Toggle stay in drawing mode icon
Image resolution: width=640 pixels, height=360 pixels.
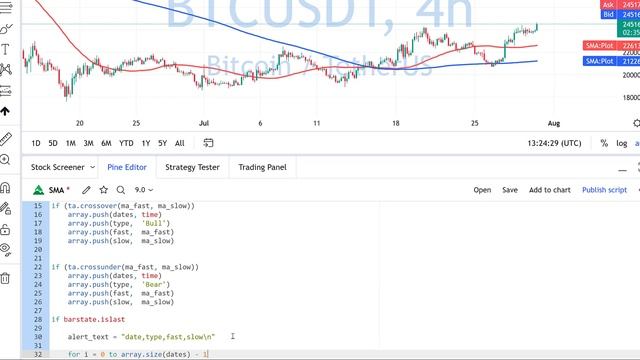pyautogui.click(x=6, y=209)
